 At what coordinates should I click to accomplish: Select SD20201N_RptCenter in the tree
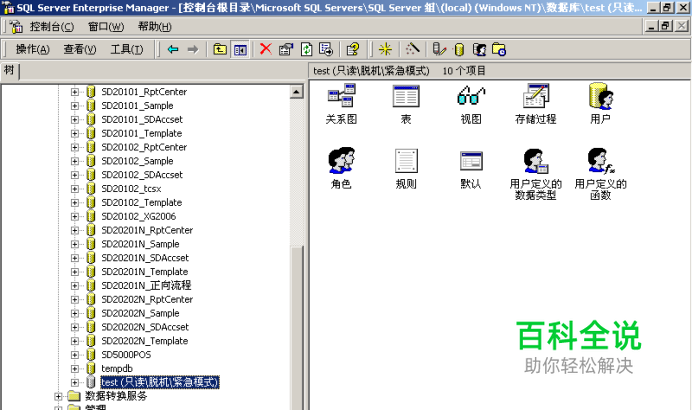pyautogui.click(x=147, y=230)
